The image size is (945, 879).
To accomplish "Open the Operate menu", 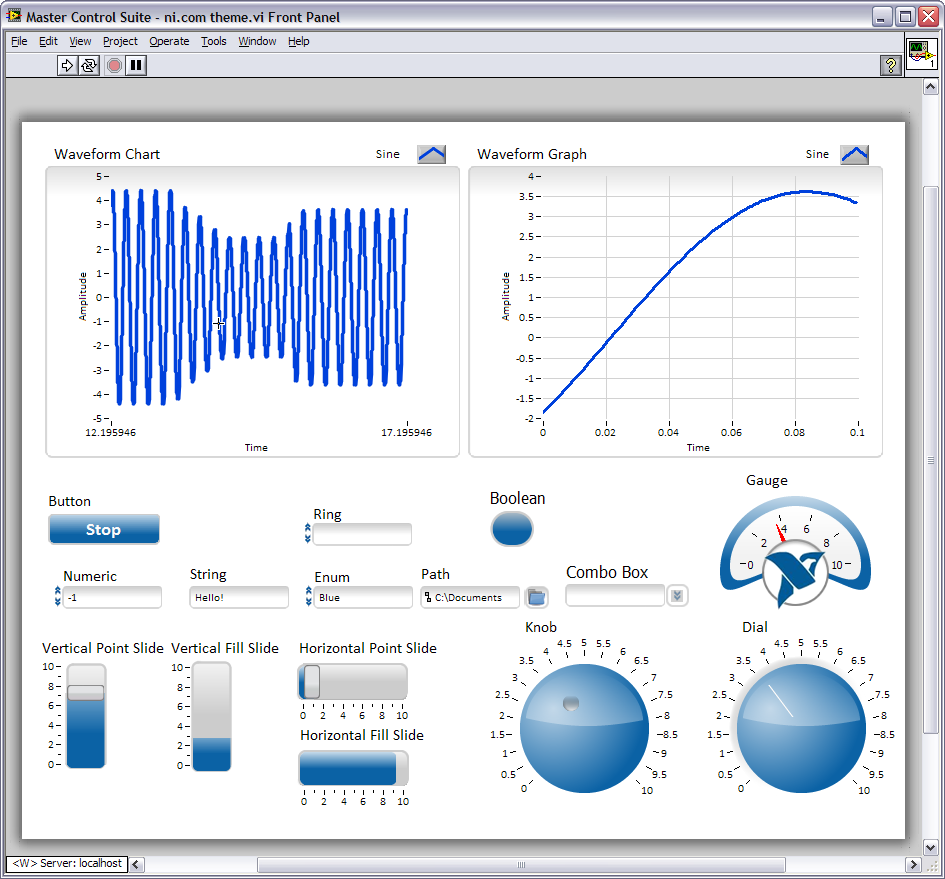I will tap(169, 41).
